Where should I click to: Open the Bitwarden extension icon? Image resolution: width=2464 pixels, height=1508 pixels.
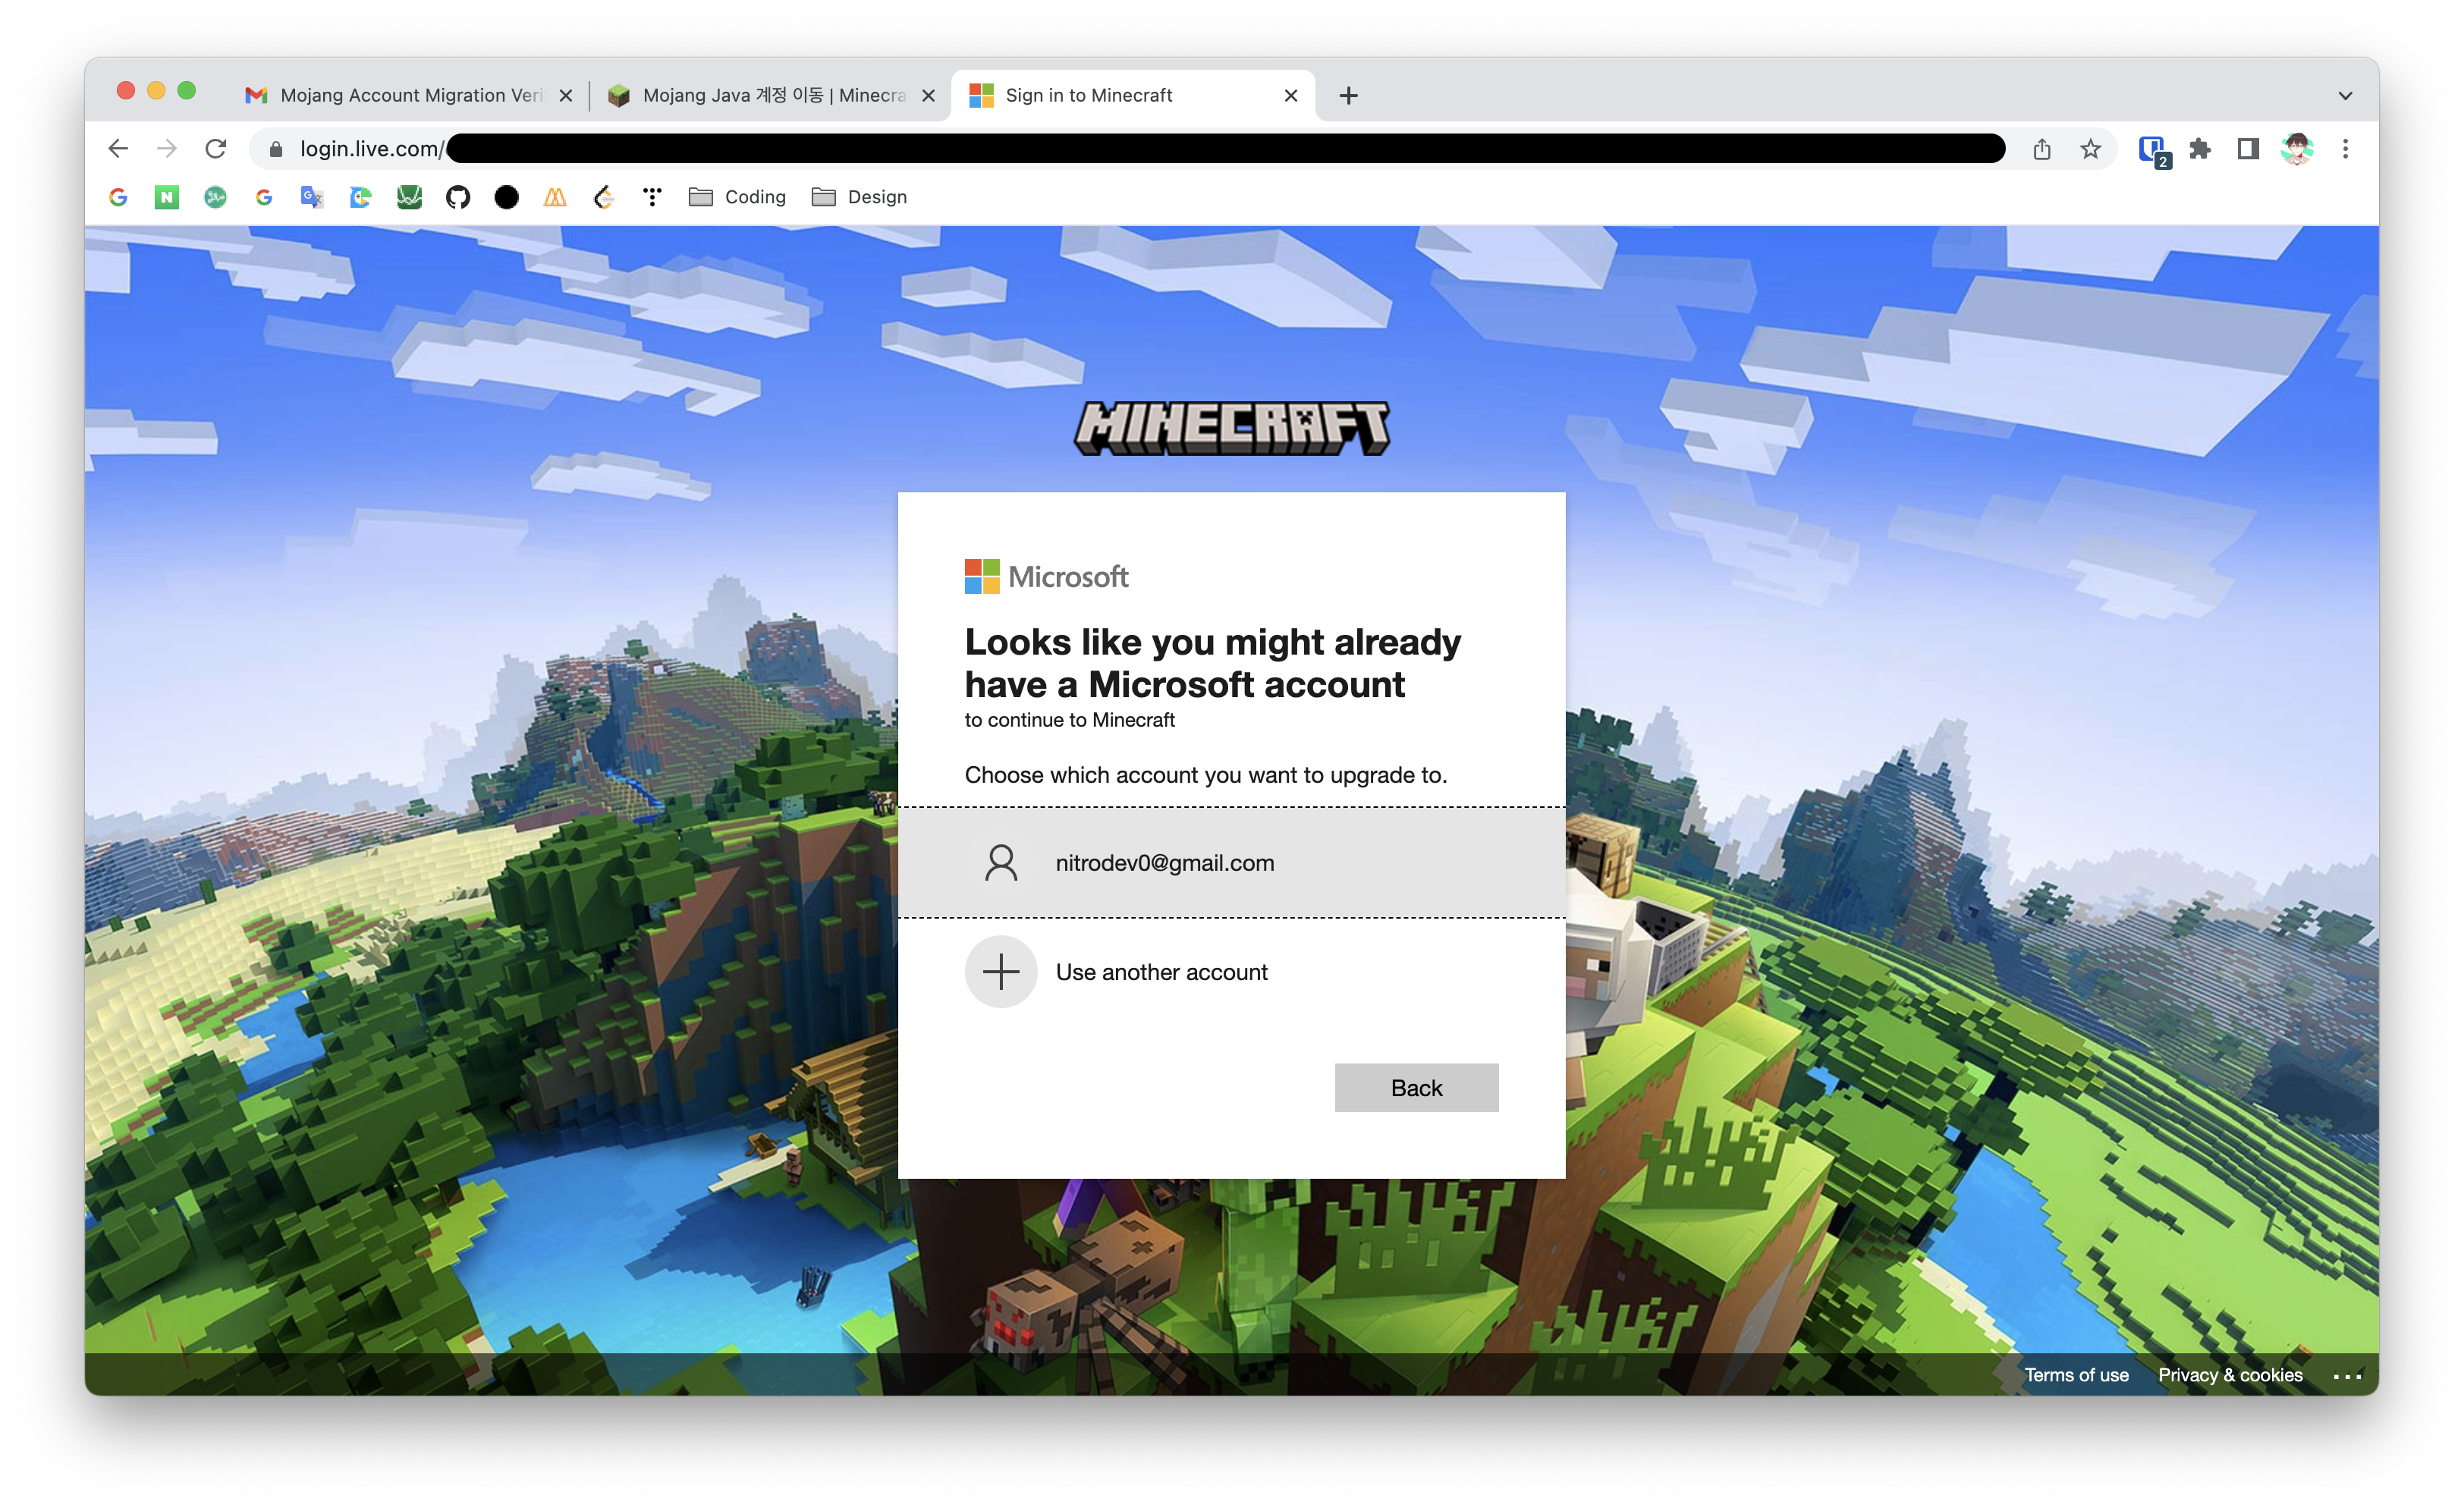[x=2152, y=149]
